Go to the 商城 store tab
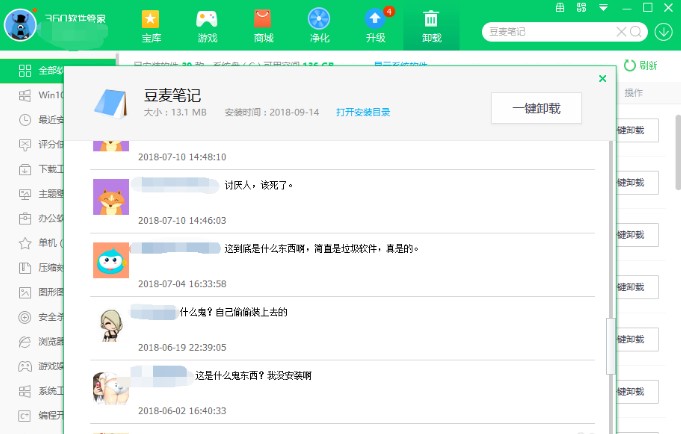Screen dimensions: 681x434 coord(263,25)
